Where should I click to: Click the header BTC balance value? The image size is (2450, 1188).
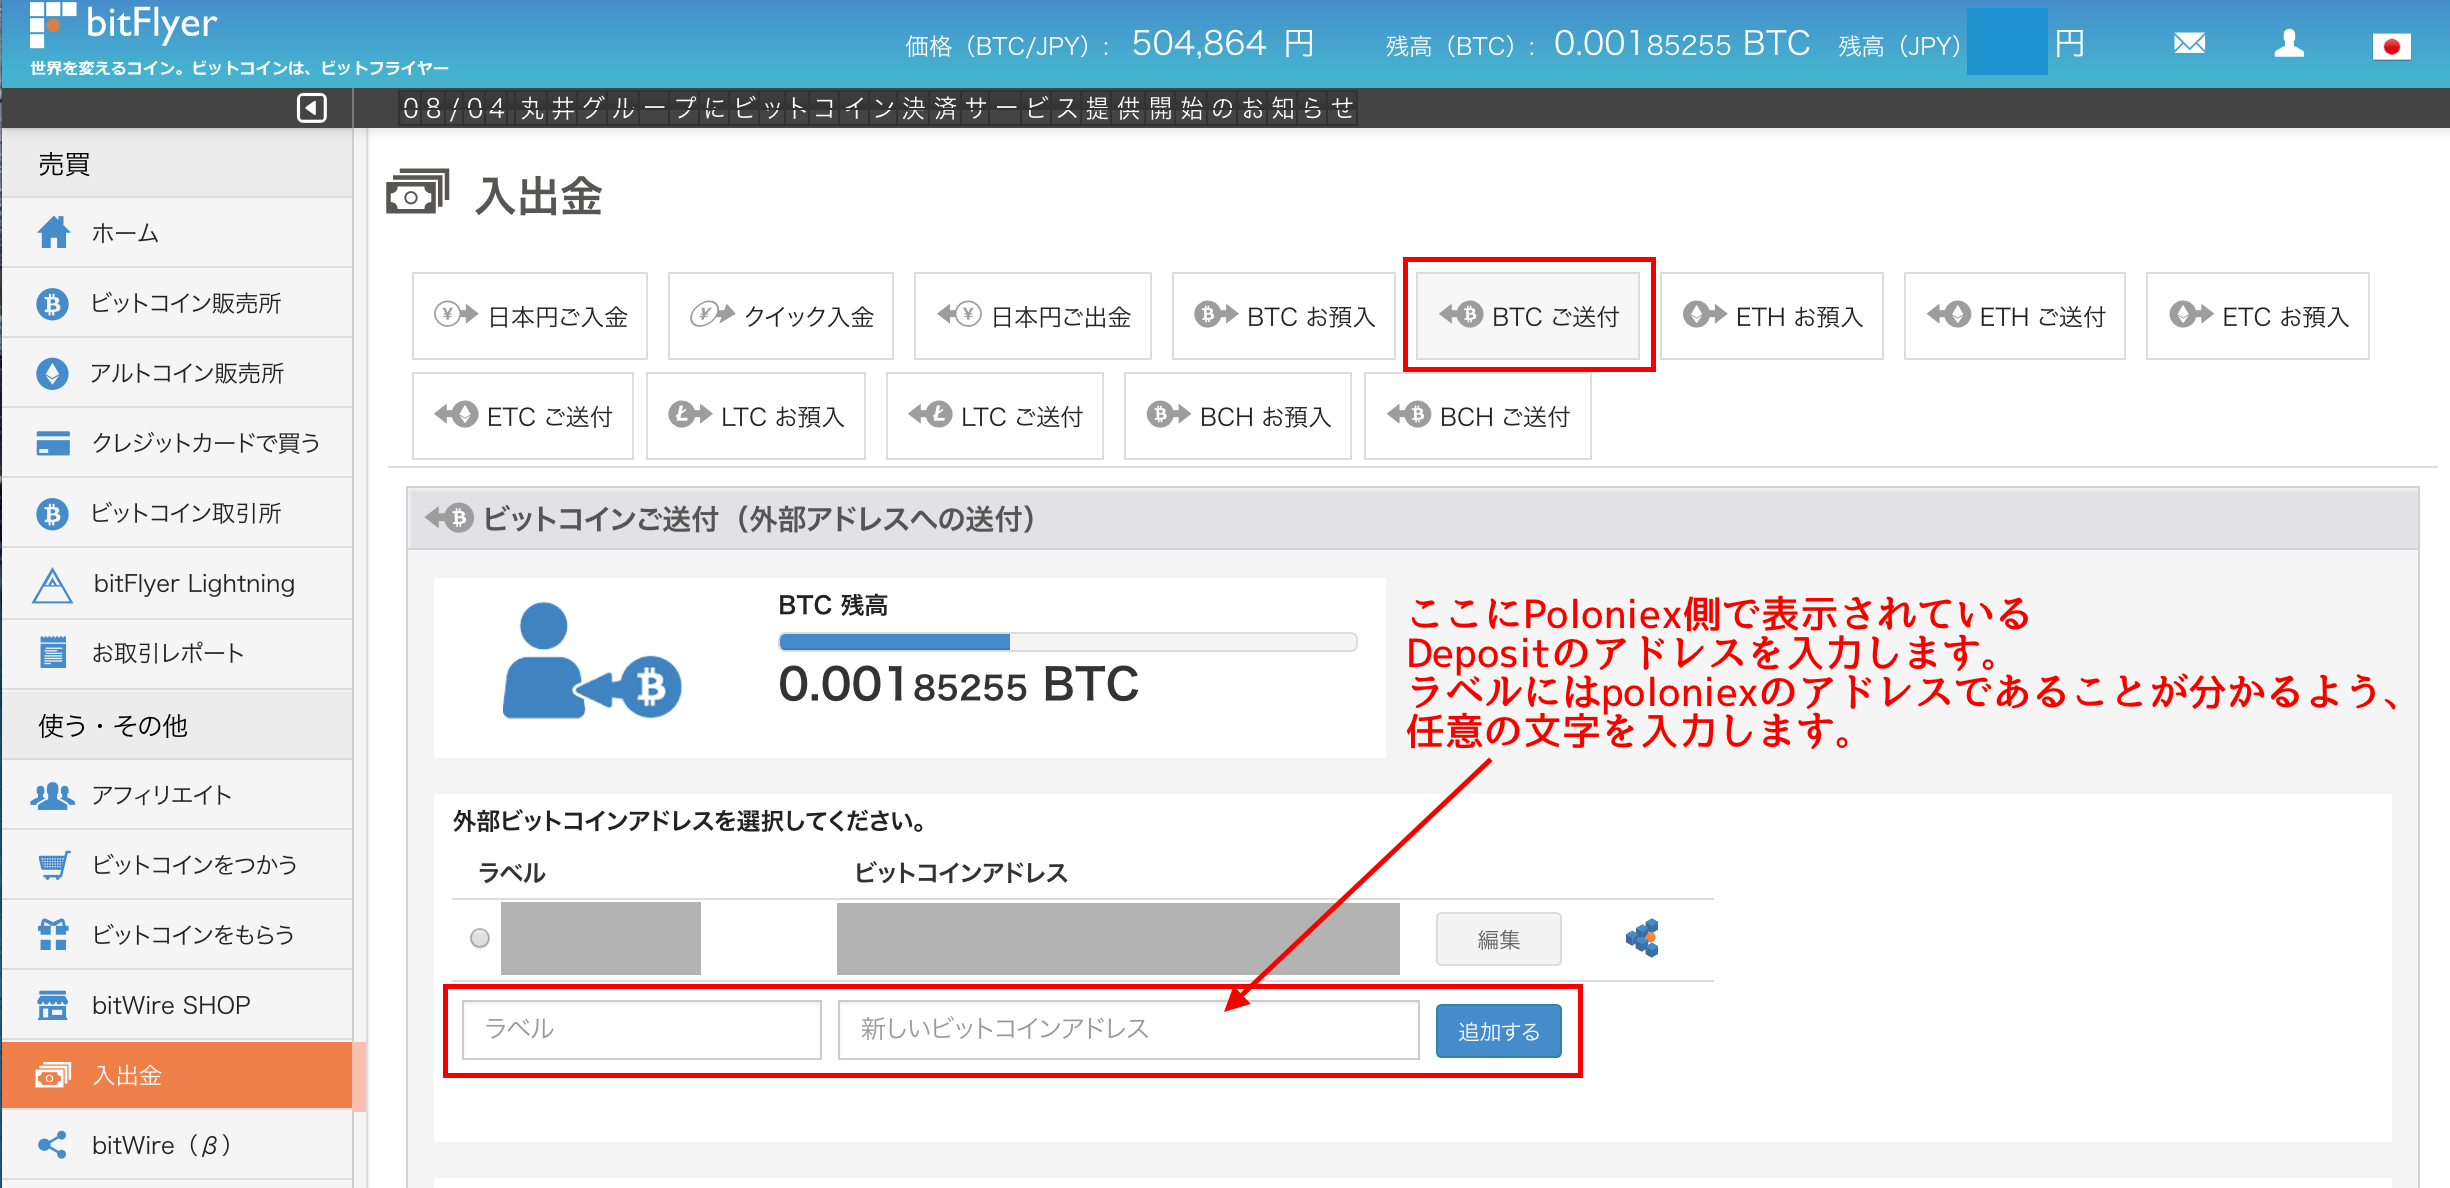(x=1682, y=44)
